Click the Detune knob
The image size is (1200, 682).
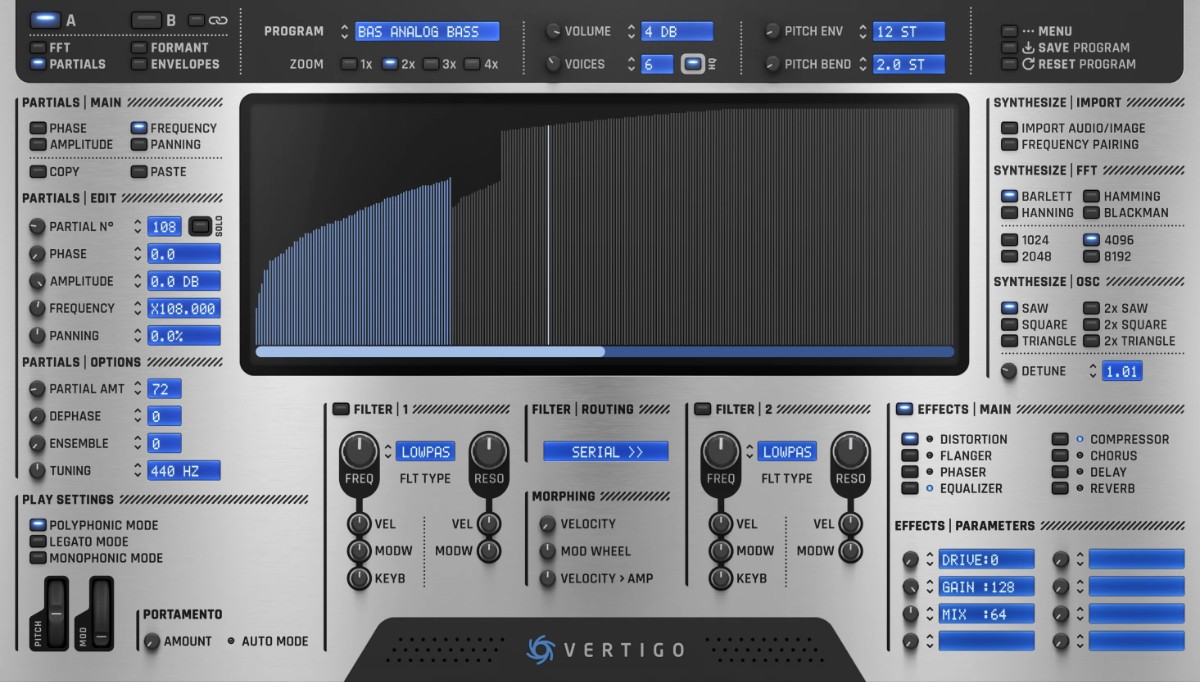coord(1008,371)
